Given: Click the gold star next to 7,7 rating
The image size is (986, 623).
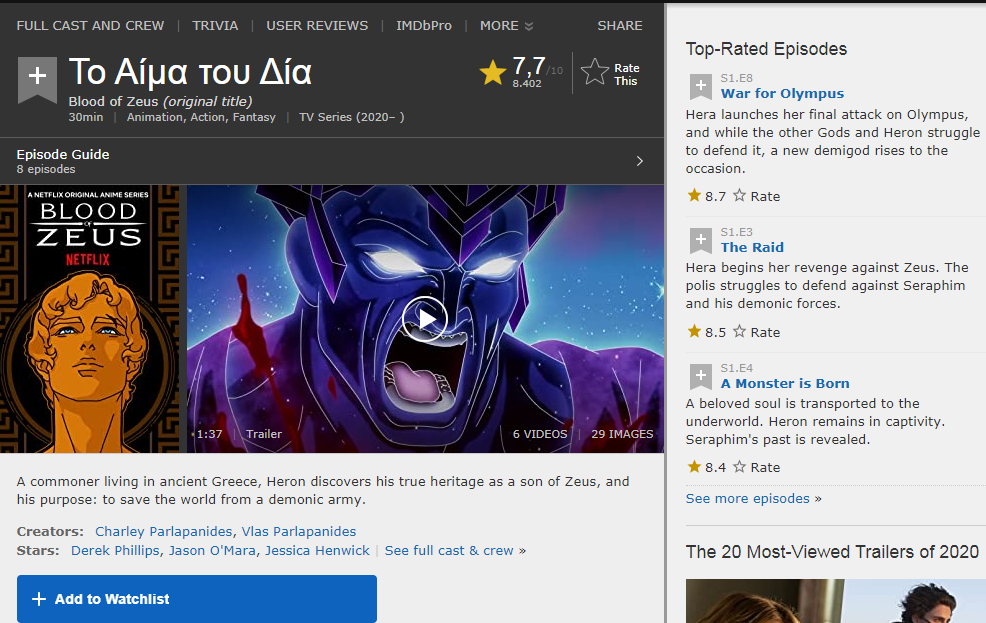Looking at the screenshot, I should pos(492,72).
